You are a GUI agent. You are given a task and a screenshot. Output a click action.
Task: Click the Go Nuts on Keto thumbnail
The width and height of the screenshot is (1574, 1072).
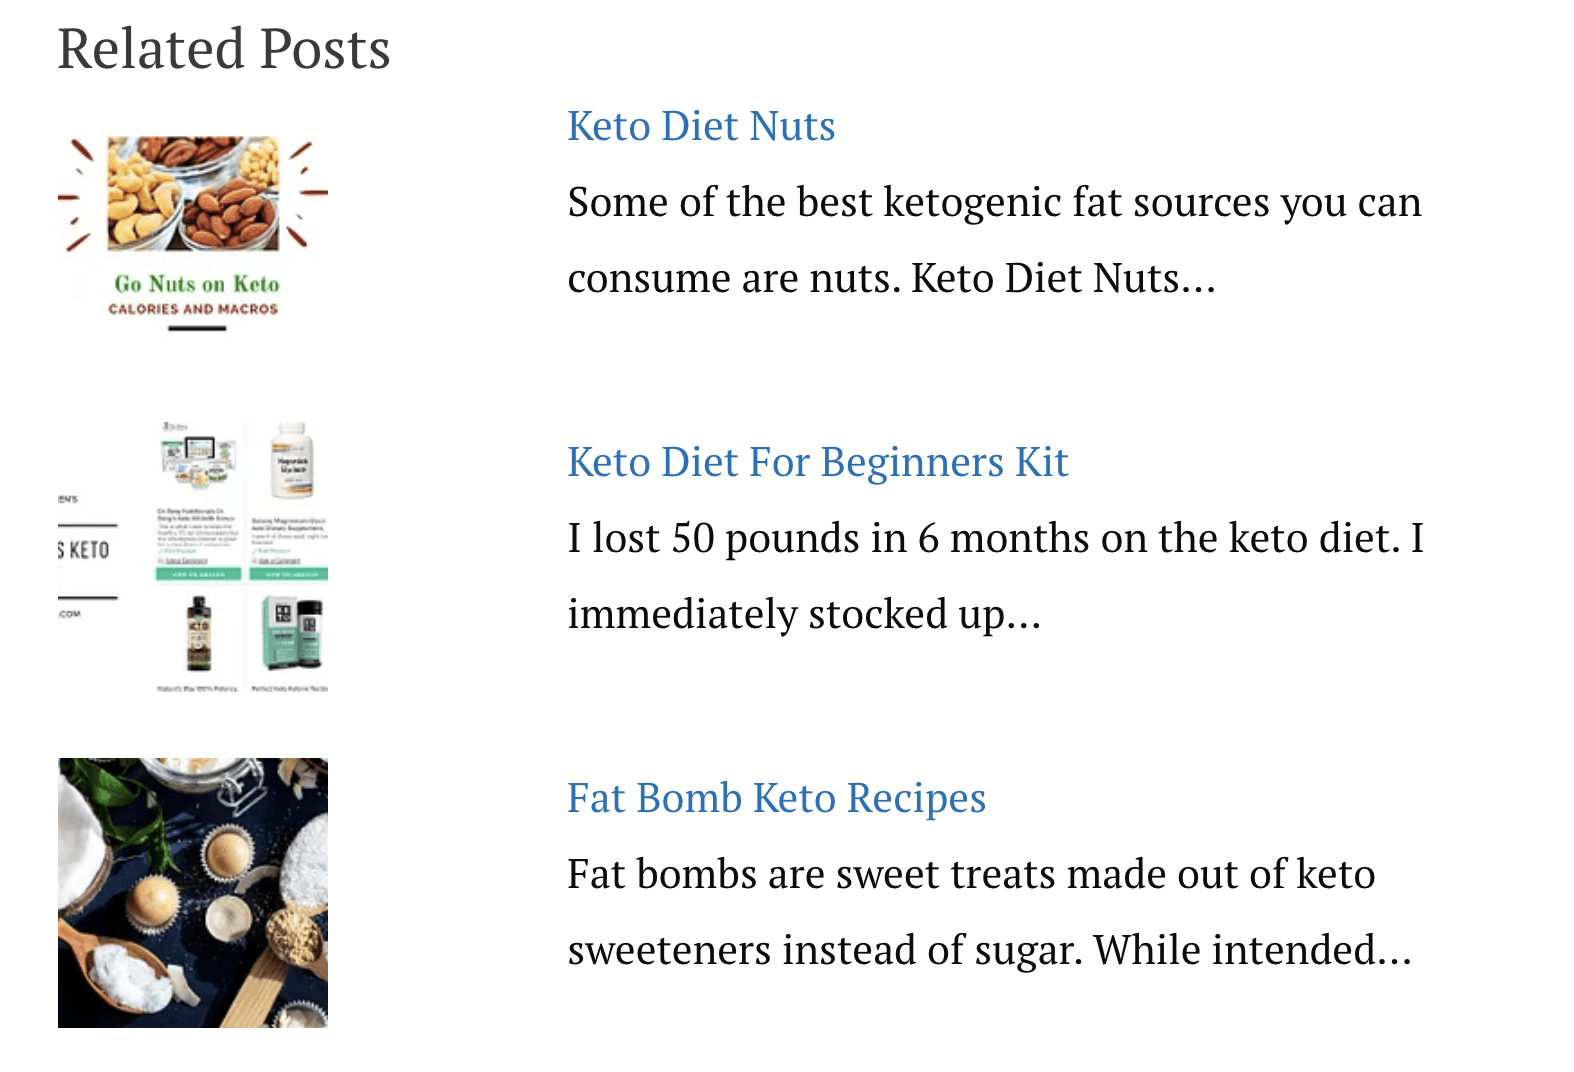[x=193, y=232]
